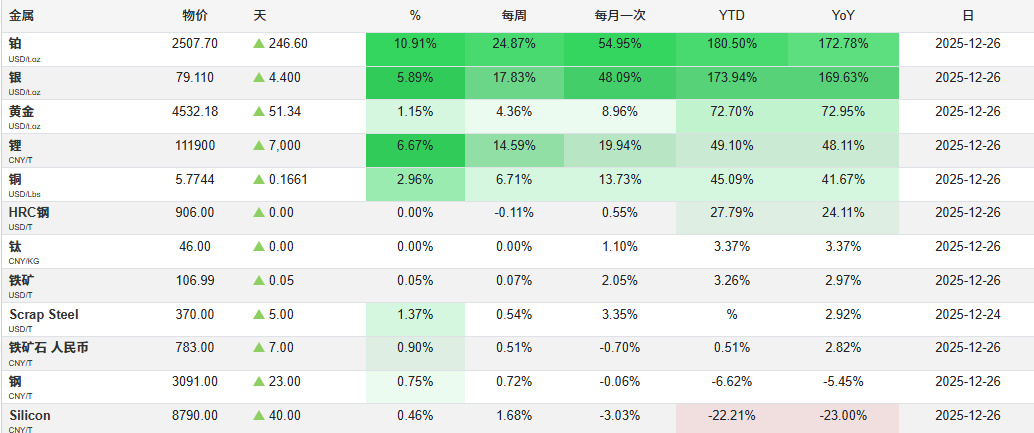Click the green arrow next to 0.1661
The image size is (1034, 433).
point(259,180)
